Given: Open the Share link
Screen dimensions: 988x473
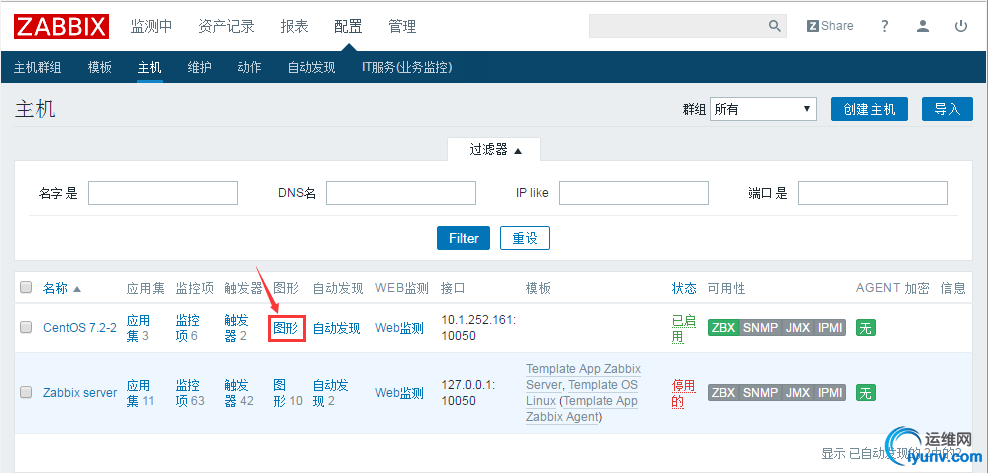Looking at the screenshot, I should click(x=830, y=26).
